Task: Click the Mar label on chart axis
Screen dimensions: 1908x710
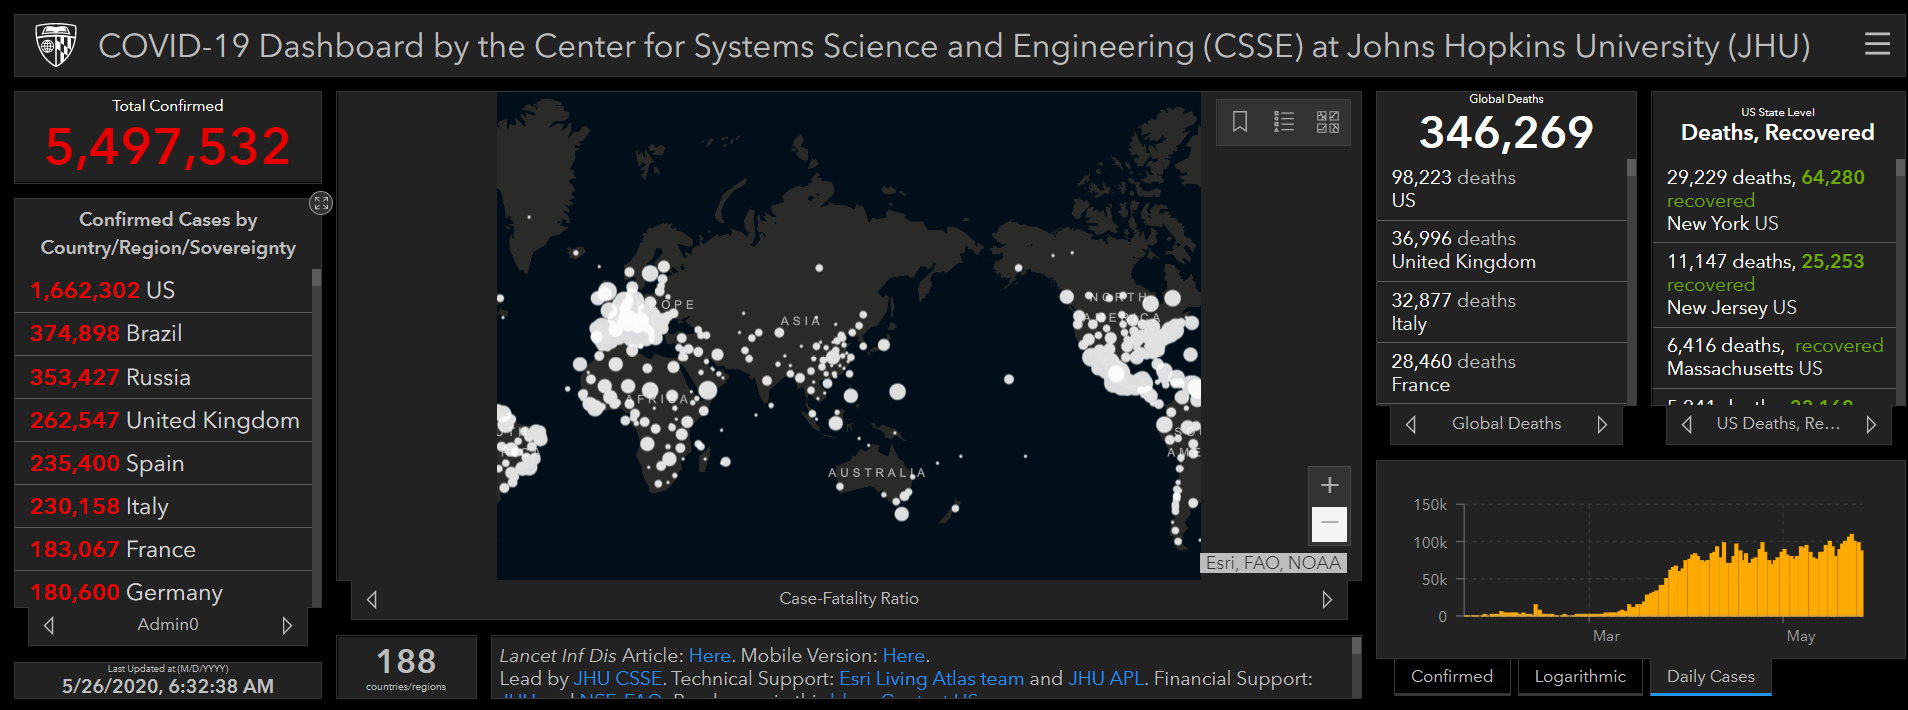Action: point(1606,636)
